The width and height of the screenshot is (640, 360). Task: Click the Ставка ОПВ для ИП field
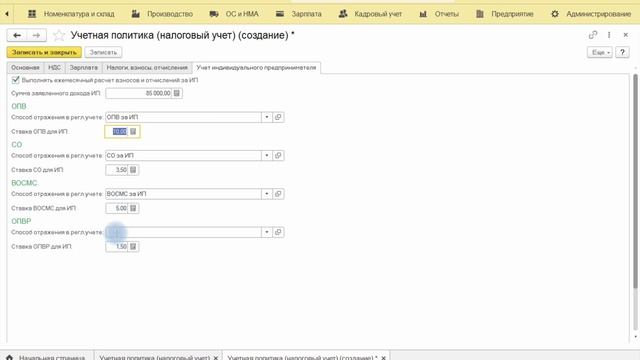pos(117,131)
